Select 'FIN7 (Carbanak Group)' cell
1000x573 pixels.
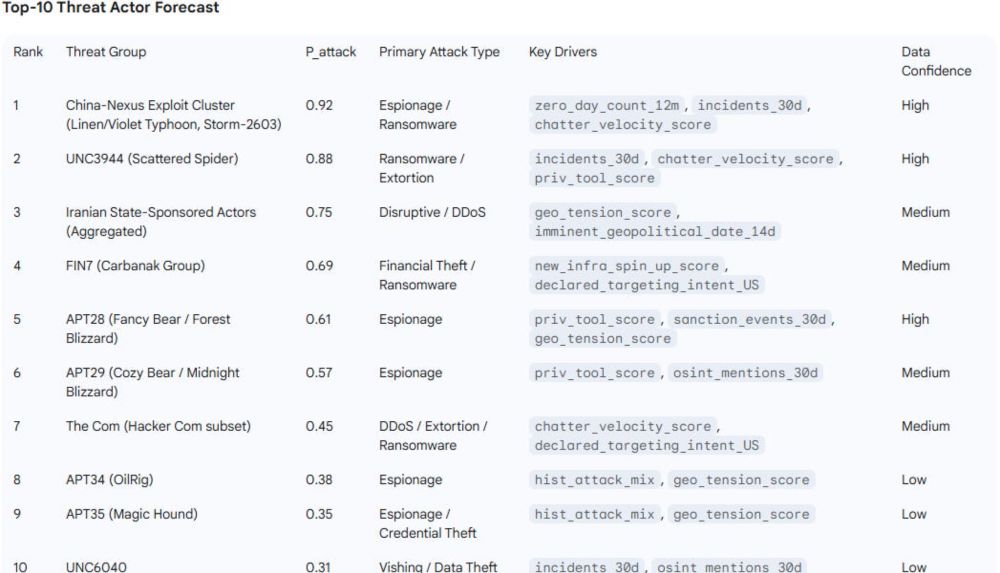click(x=135, y=266)
